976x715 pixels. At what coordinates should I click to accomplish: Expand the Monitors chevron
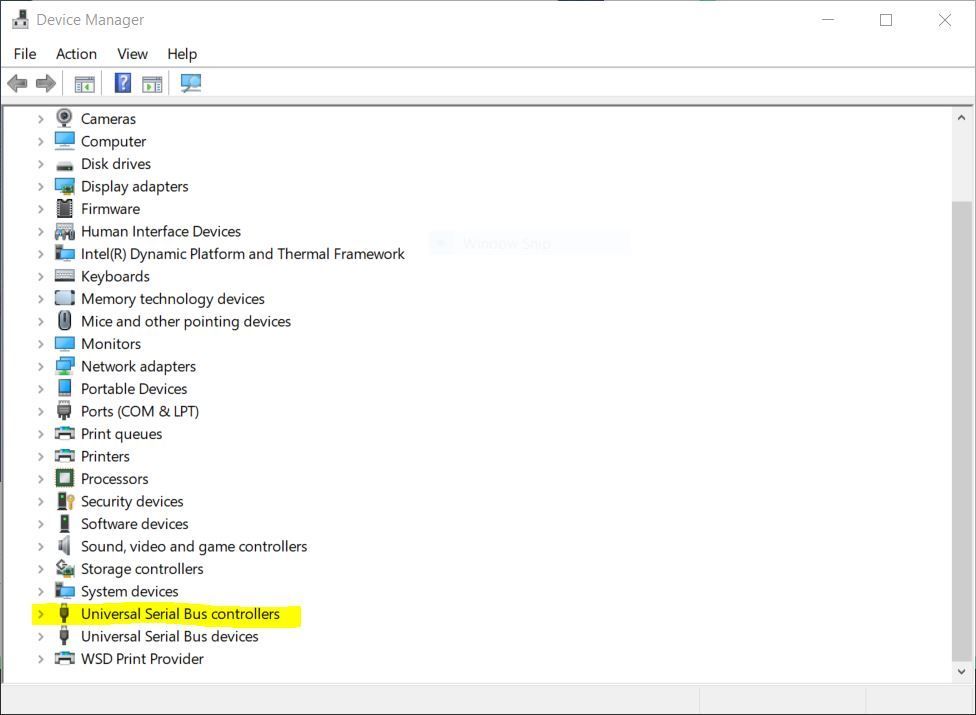(40, 343)
